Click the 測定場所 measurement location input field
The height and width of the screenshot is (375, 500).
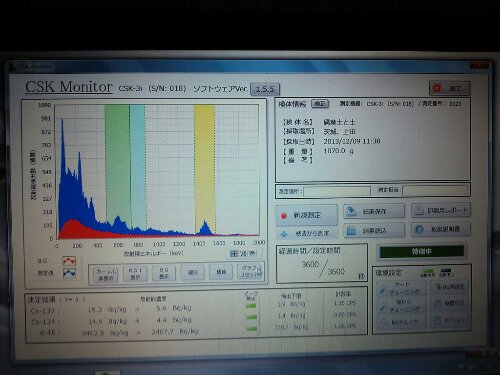point(337,191)
